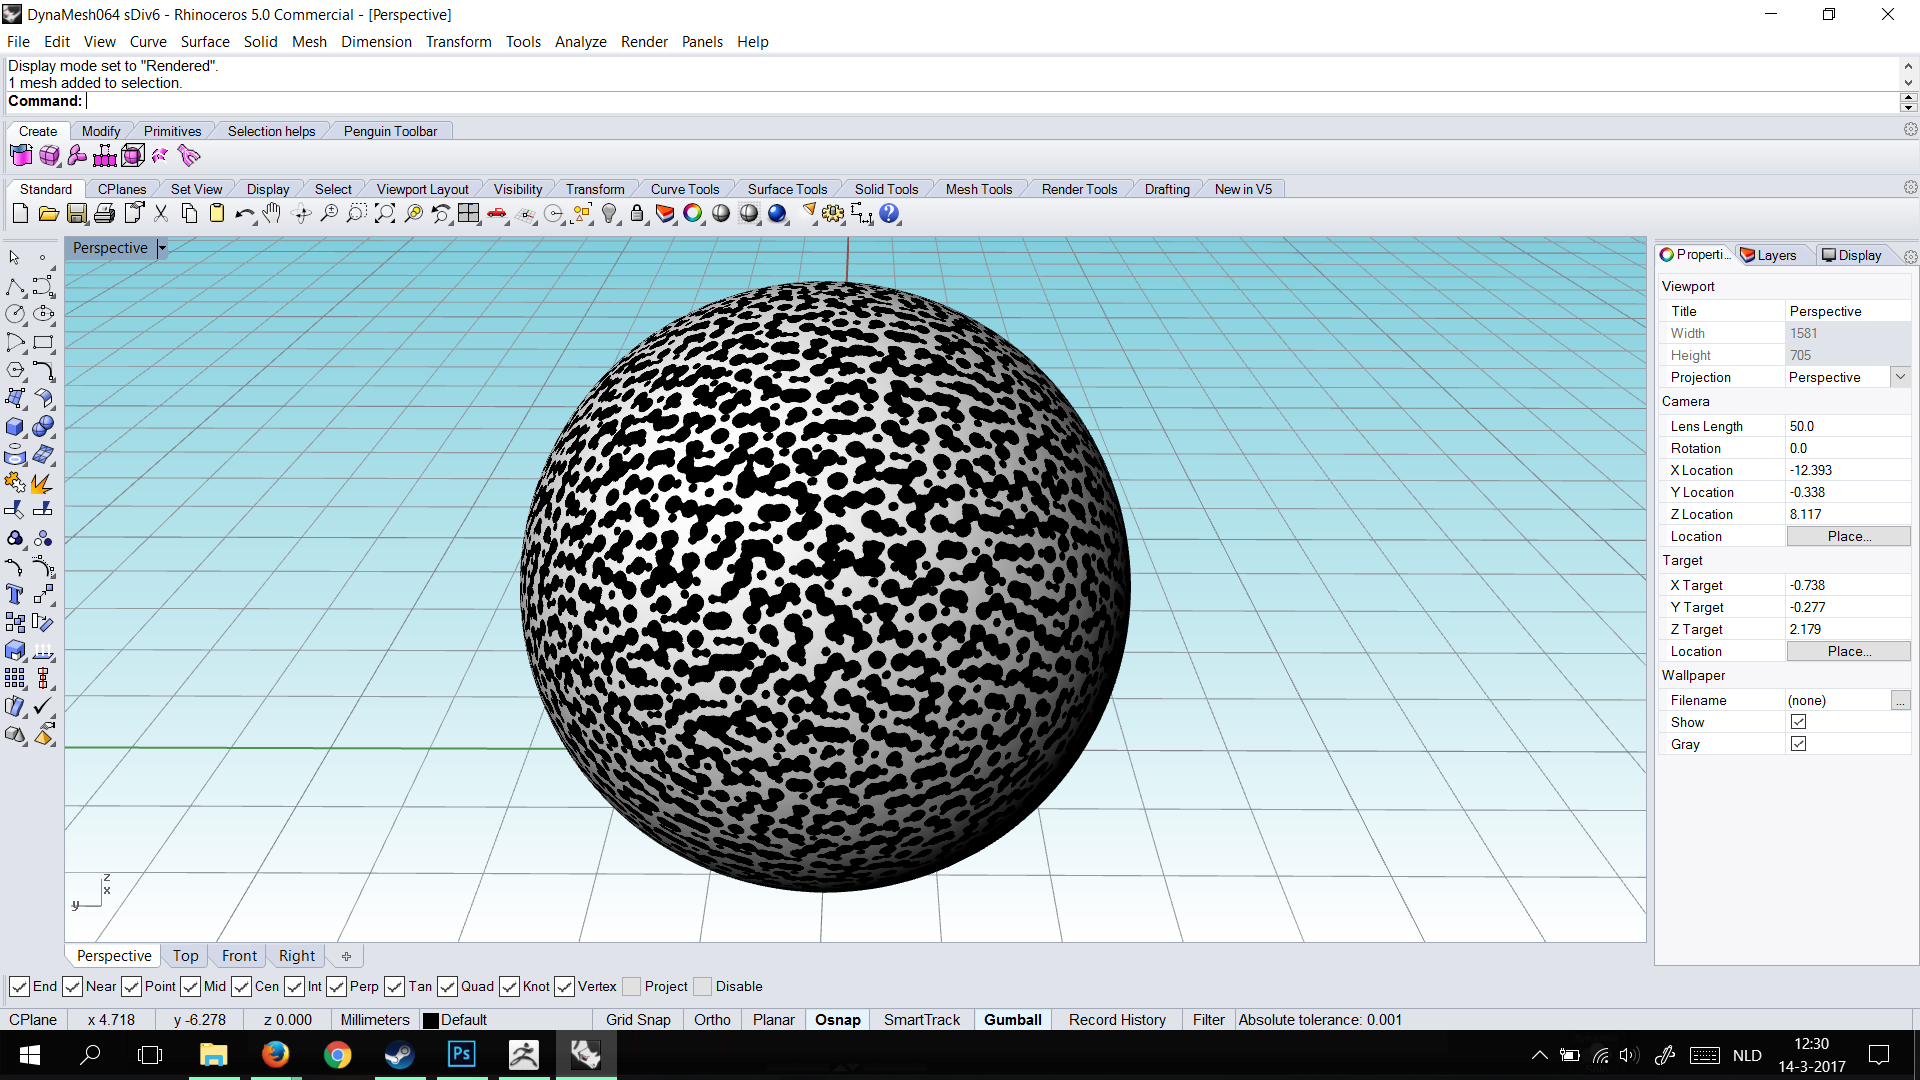
Task: Show hidden system tray icons chevron
Action: (x=1539, y=1055)
